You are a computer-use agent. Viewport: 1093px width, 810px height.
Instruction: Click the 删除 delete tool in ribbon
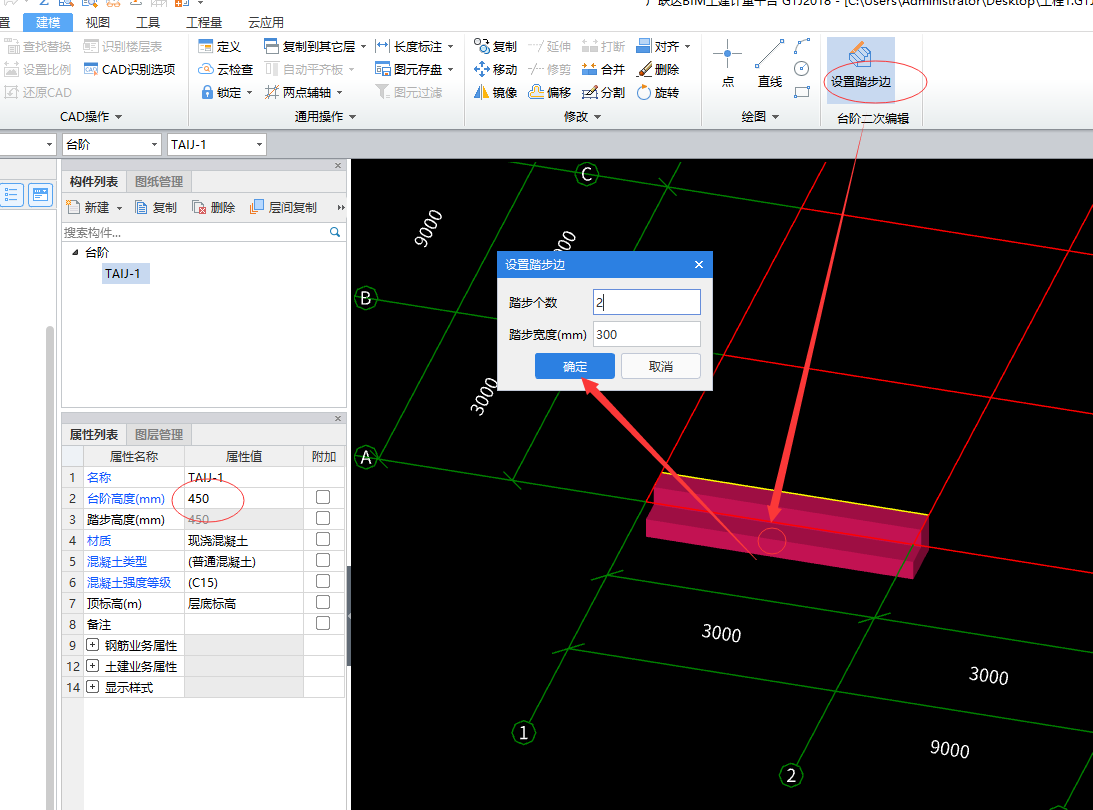pyautogui.click(x=658, y=70)
